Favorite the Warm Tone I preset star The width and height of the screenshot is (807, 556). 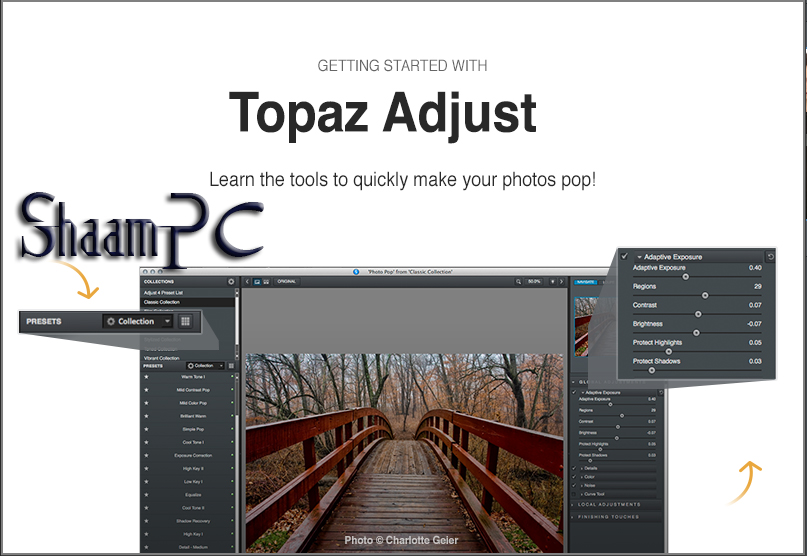(146, 377)
